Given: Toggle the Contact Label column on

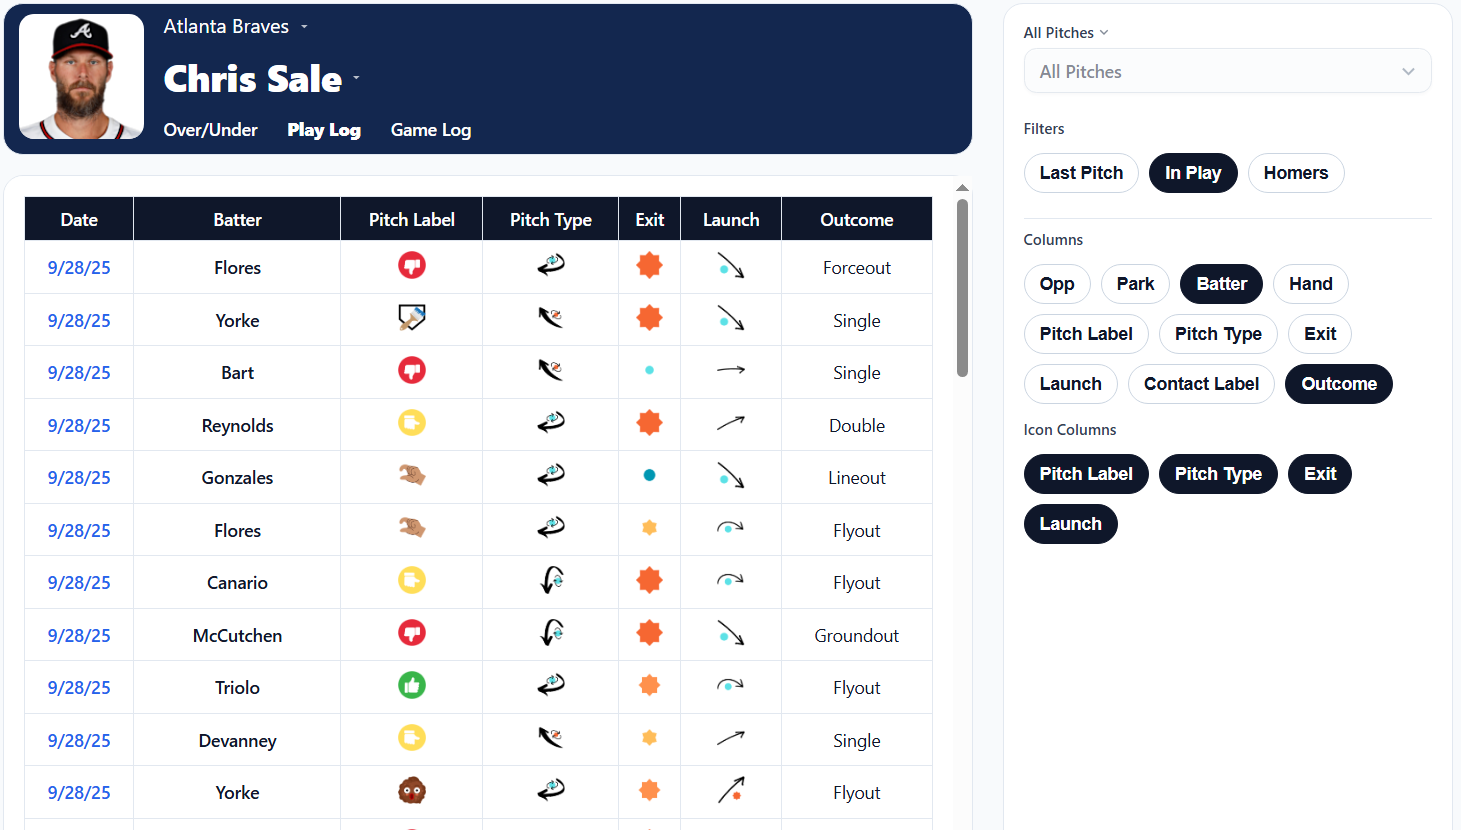Looking at the screenshot, I should tap(1201, 384).
